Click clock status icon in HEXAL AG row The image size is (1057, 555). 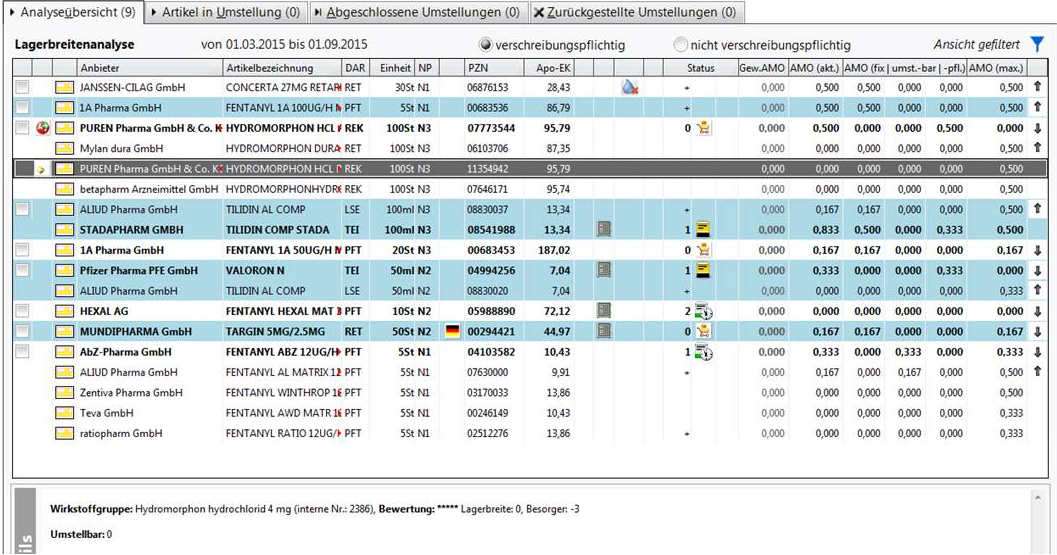[704, 312]
